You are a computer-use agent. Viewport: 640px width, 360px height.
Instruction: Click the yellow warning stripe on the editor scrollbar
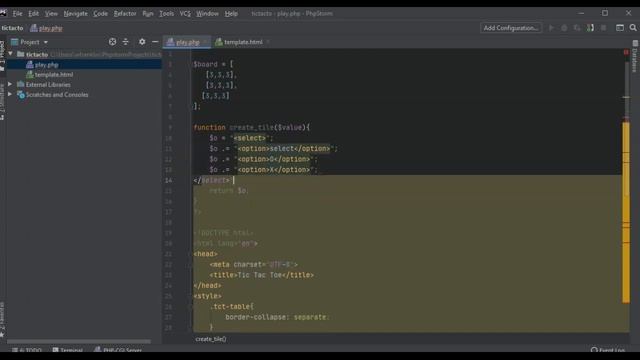click(x=626, y=212)
